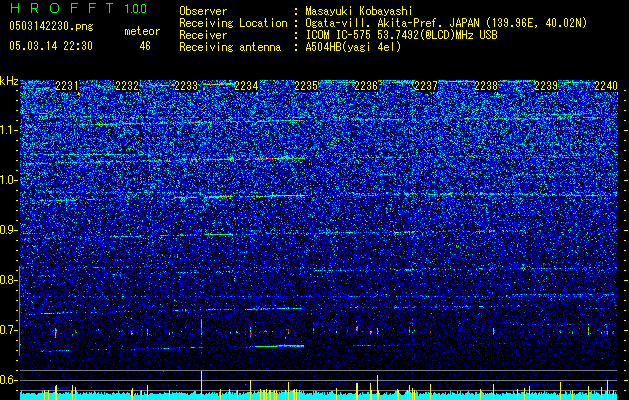Click the 2239 time marker
Viewport: 629px width, 400px height.
pyautogui.click(x=546, y=86)
